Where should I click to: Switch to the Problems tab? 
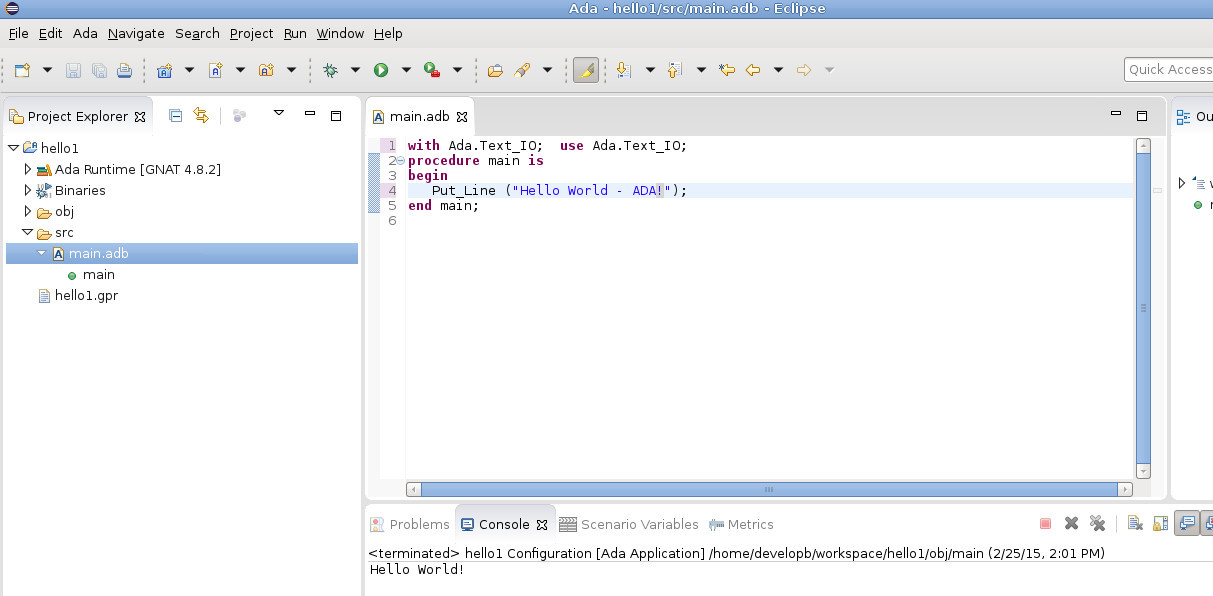(410, 524)
